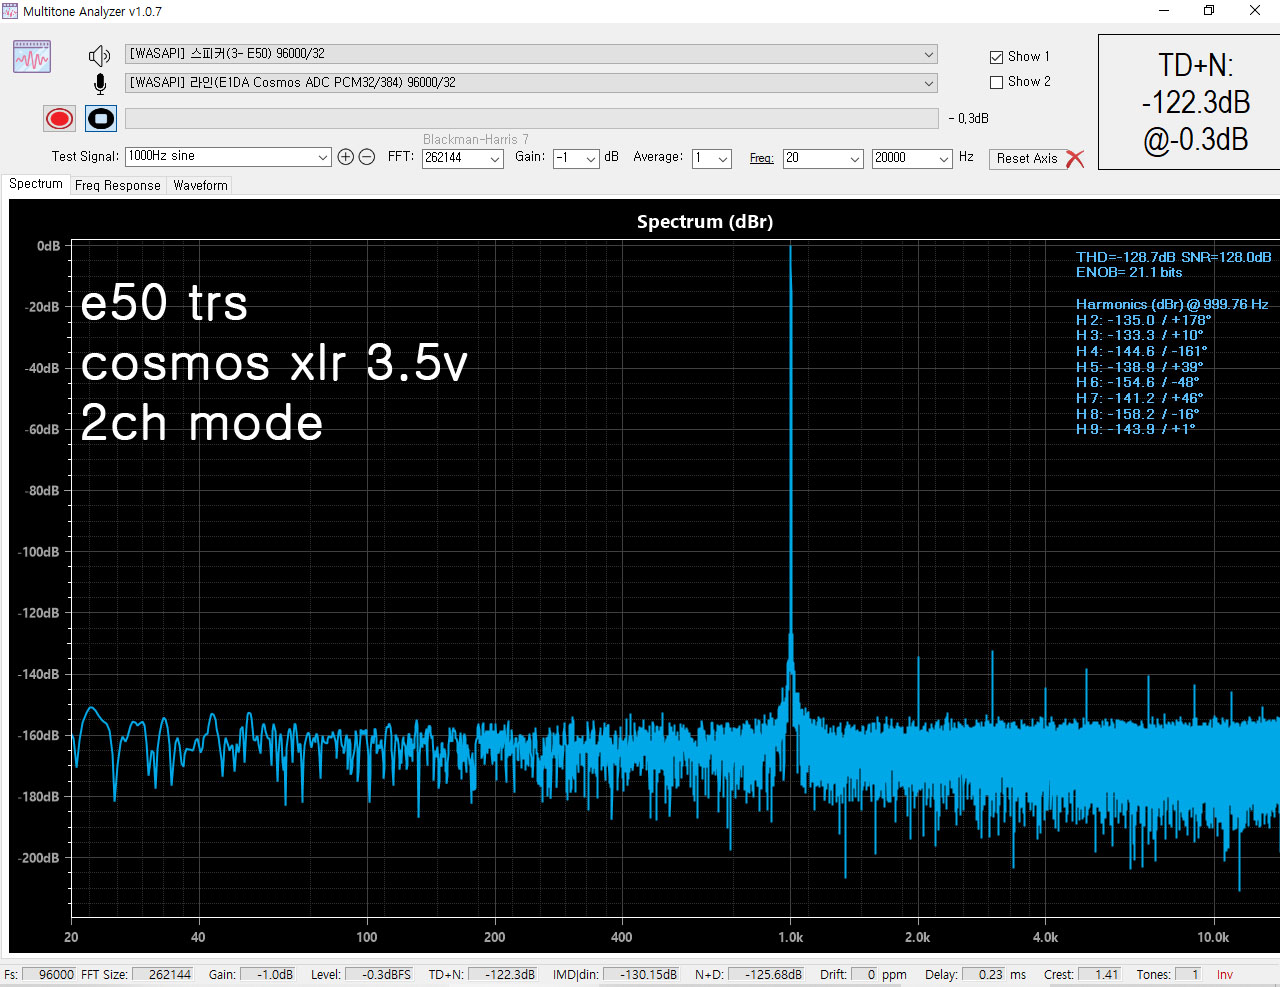Click the ENOB= 21.1 bits text
1280x987 pixels.
(1129, 272)
